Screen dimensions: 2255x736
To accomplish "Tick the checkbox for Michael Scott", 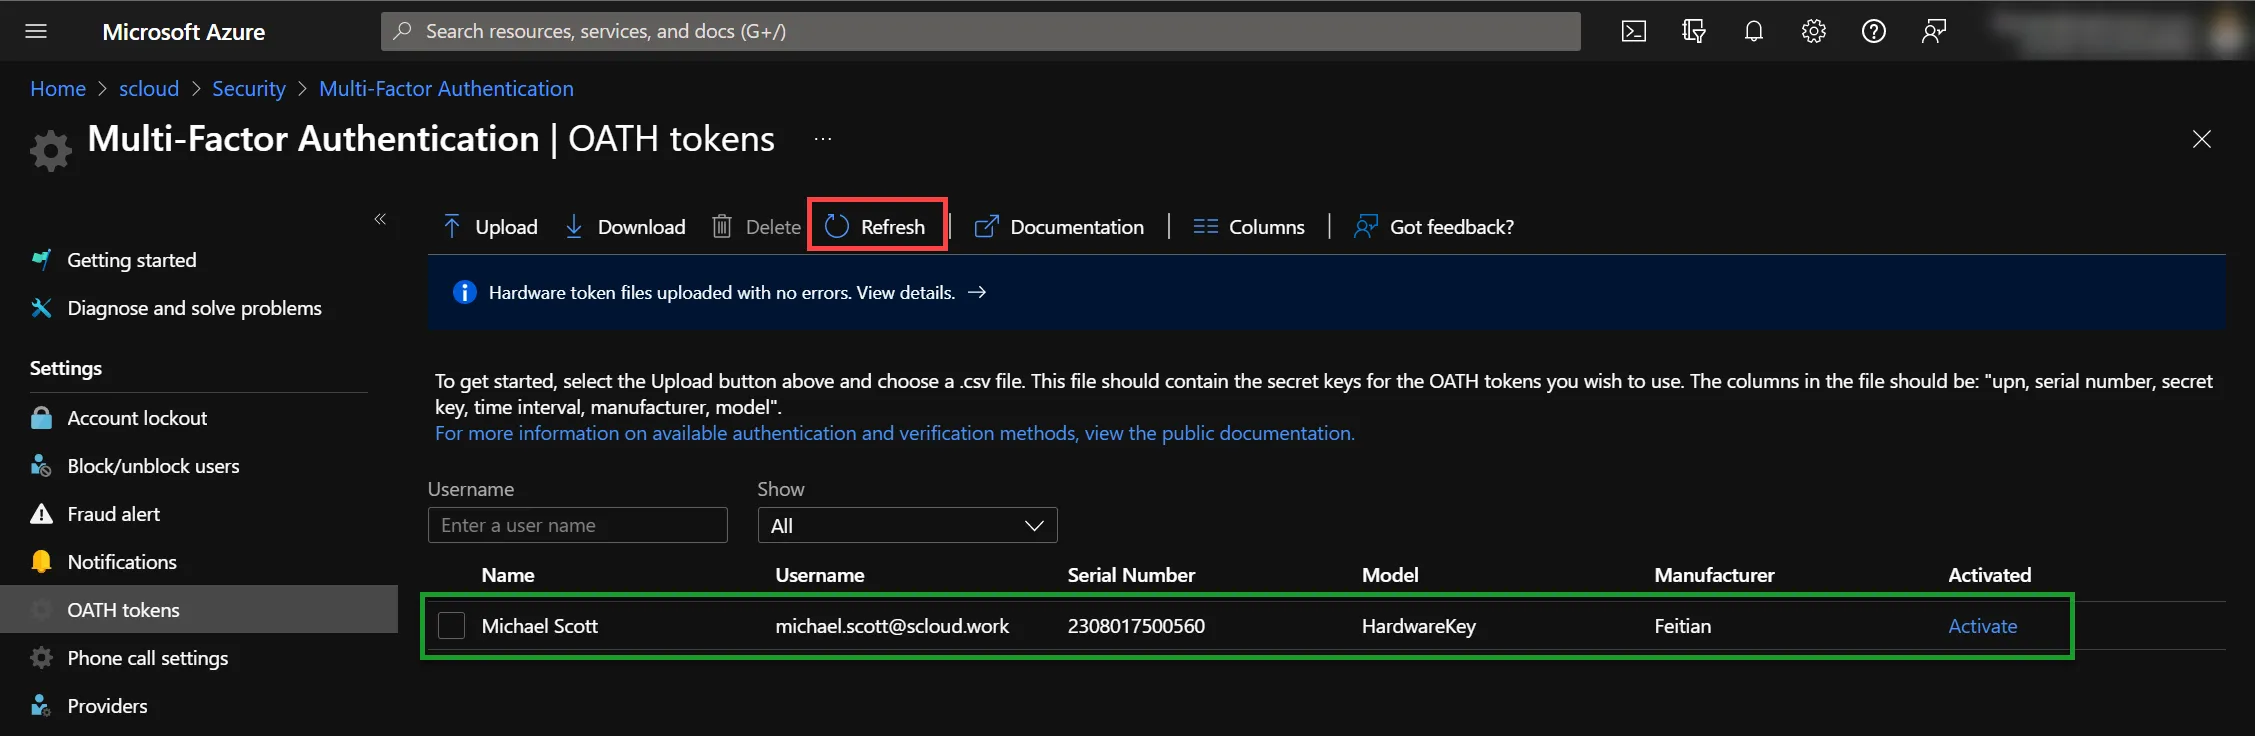I will 452,626.
